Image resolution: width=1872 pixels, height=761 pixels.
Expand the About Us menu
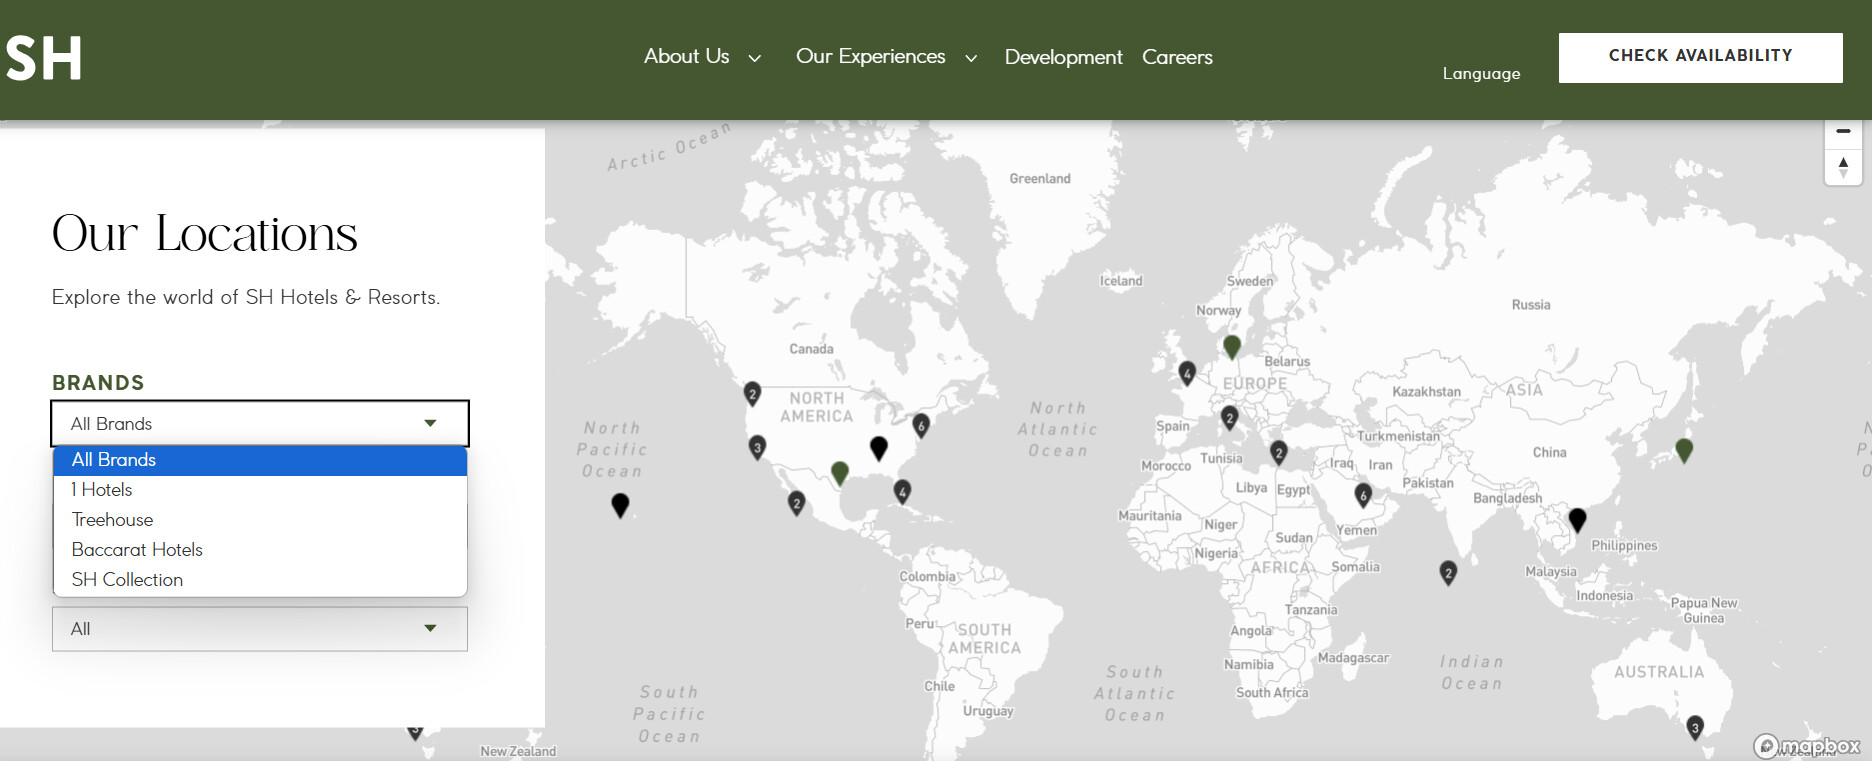click(702, 57)
